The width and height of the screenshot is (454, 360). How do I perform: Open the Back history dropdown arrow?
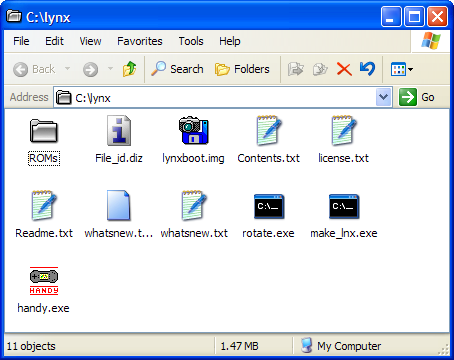point(67,69)
